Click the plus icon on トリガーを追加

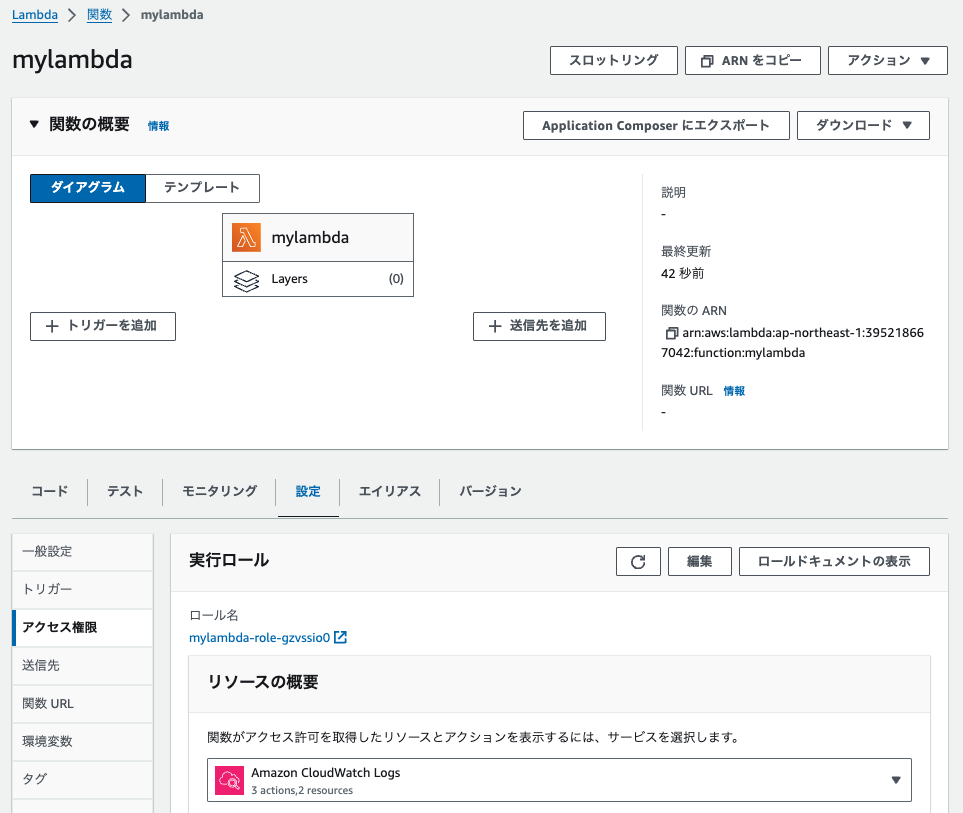coord(48,326)
